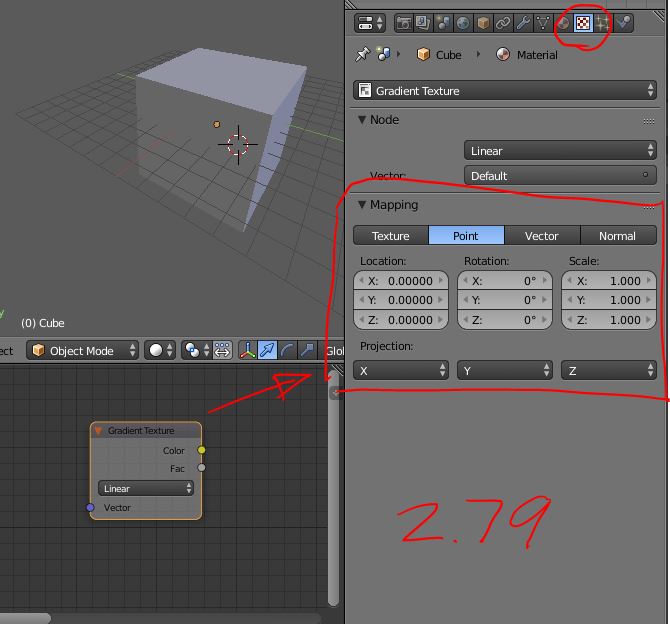The width and height of the screenshot is (670, 624).
Task: Click the Gradient Texture node header
Action: coord(146,430)
